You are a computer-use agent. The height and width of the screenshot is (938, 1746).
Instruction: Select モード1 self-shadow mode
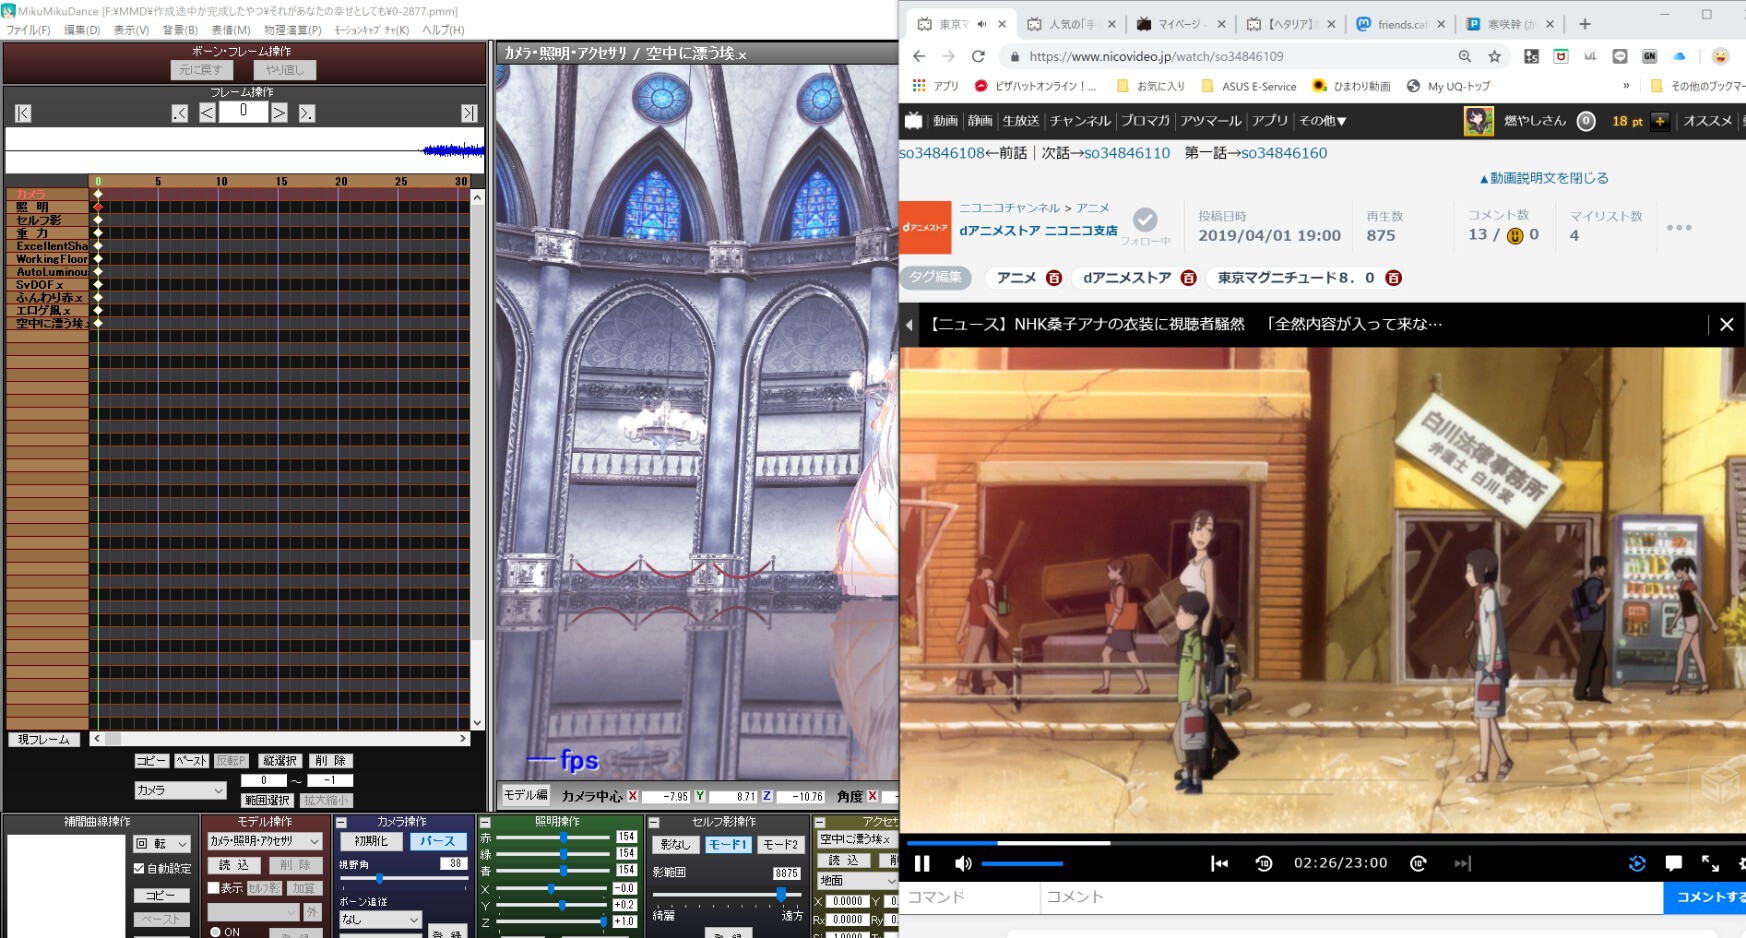click(x=728, y=845)
